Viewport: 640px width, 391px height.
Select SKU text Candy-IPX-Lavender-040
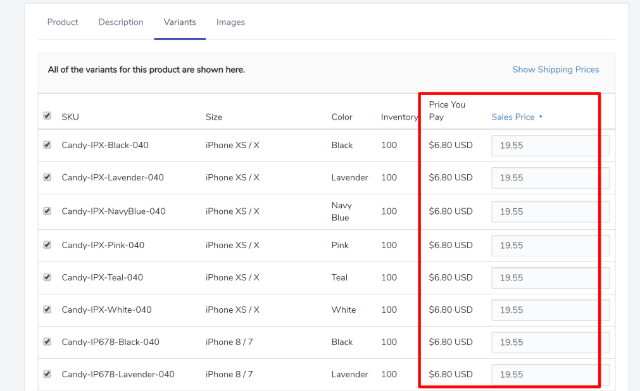113,177
